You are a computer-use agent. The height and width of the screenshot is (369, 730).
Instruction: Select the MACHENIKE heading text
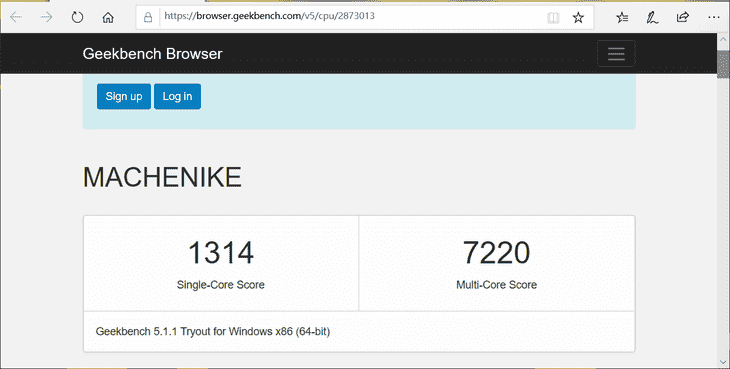pos(162,177)
